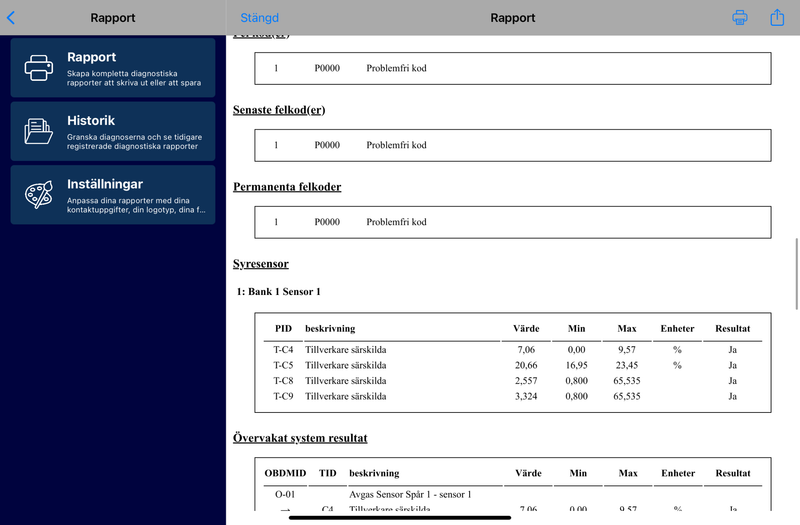Click the value 20,66 in T-C5 row

526,365
